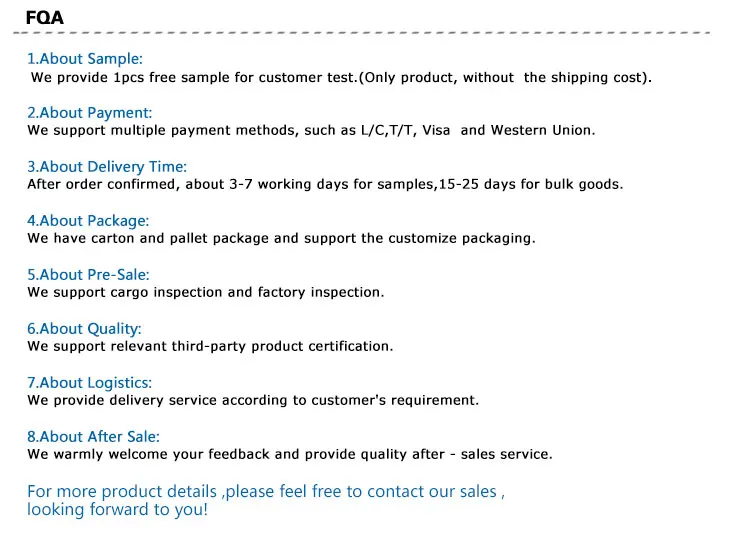This screenshot has width=750, height=536.
Task: Click the multiple payment methods sentence
Action: (311, 131)
